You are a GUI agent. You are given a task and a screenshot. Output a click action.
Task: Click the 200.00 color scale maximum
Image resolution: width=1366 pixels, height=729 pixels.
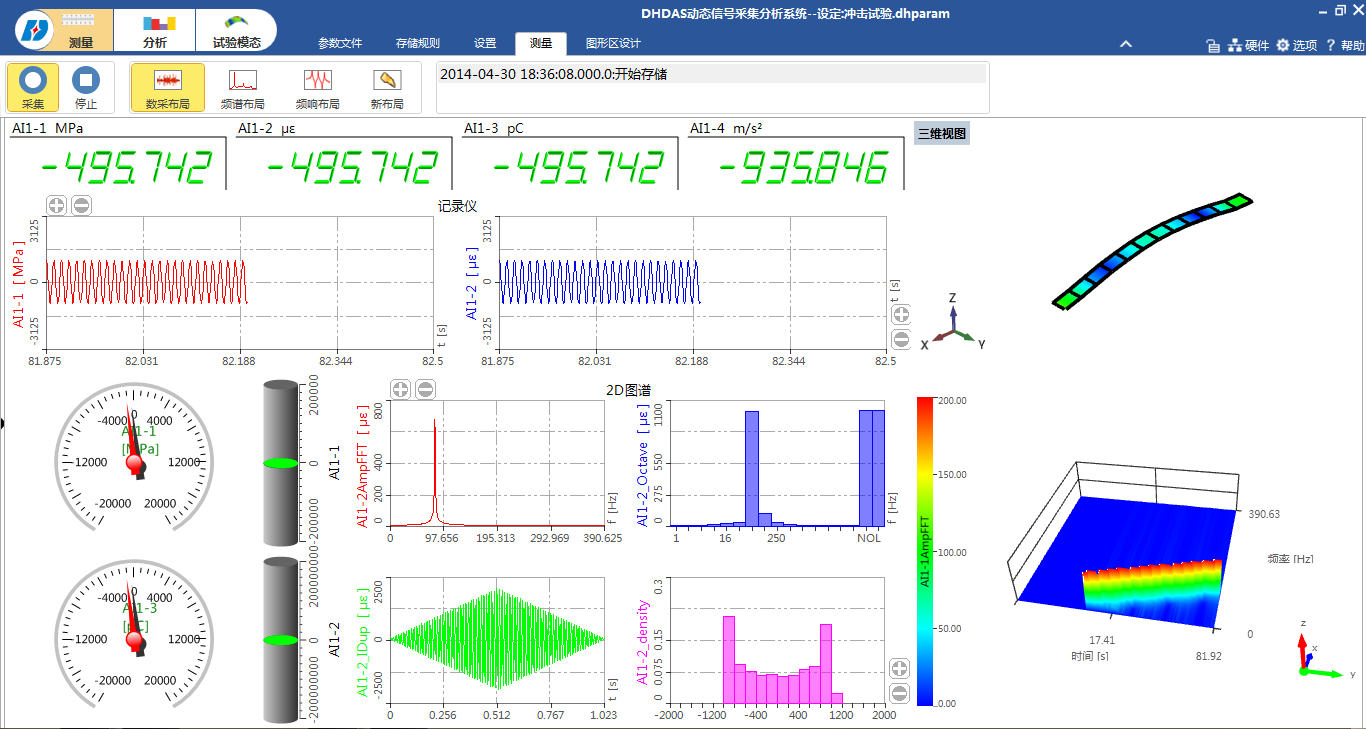953,401
